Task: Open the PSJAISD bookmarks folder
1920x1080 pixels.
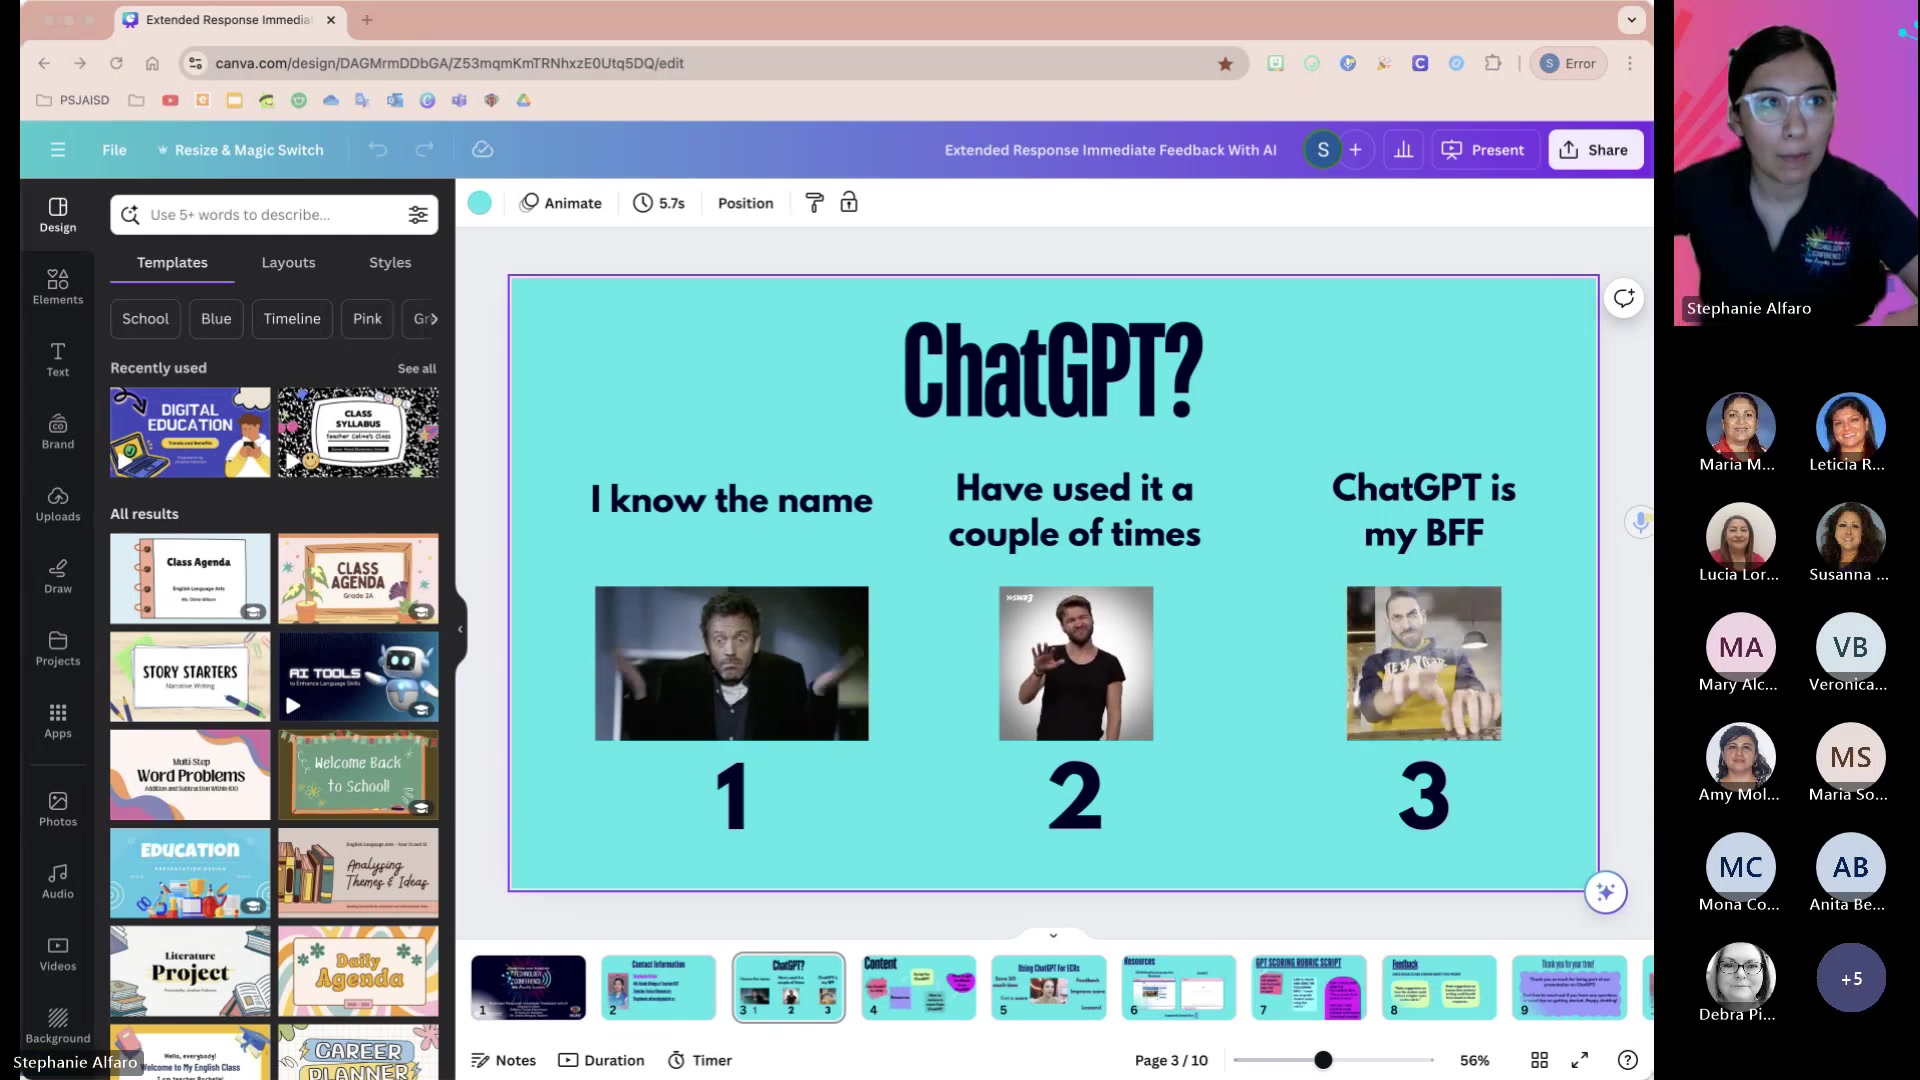Action: (x=72, y=100)
